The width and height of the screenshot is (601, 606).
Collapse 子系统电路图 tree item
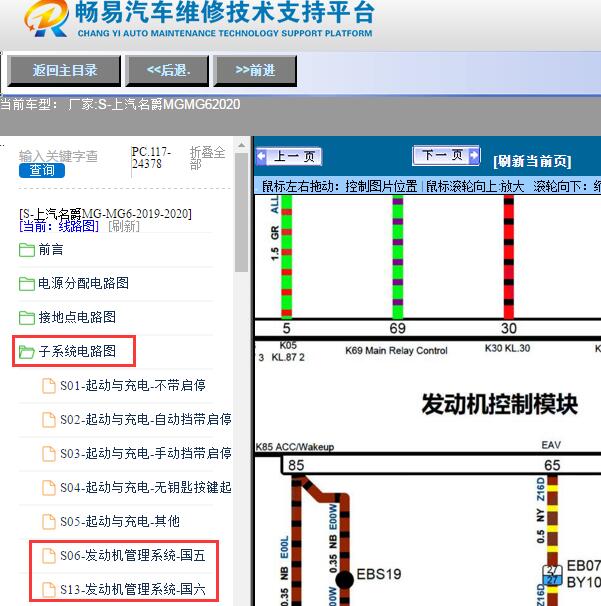click(77, 351)
